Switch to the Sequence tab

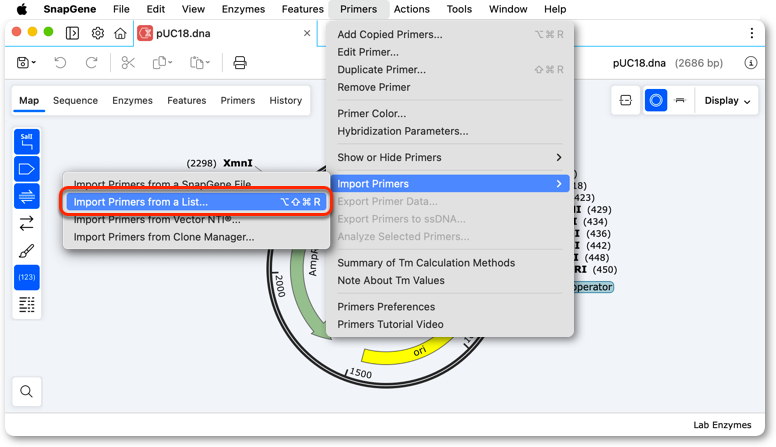75,100
